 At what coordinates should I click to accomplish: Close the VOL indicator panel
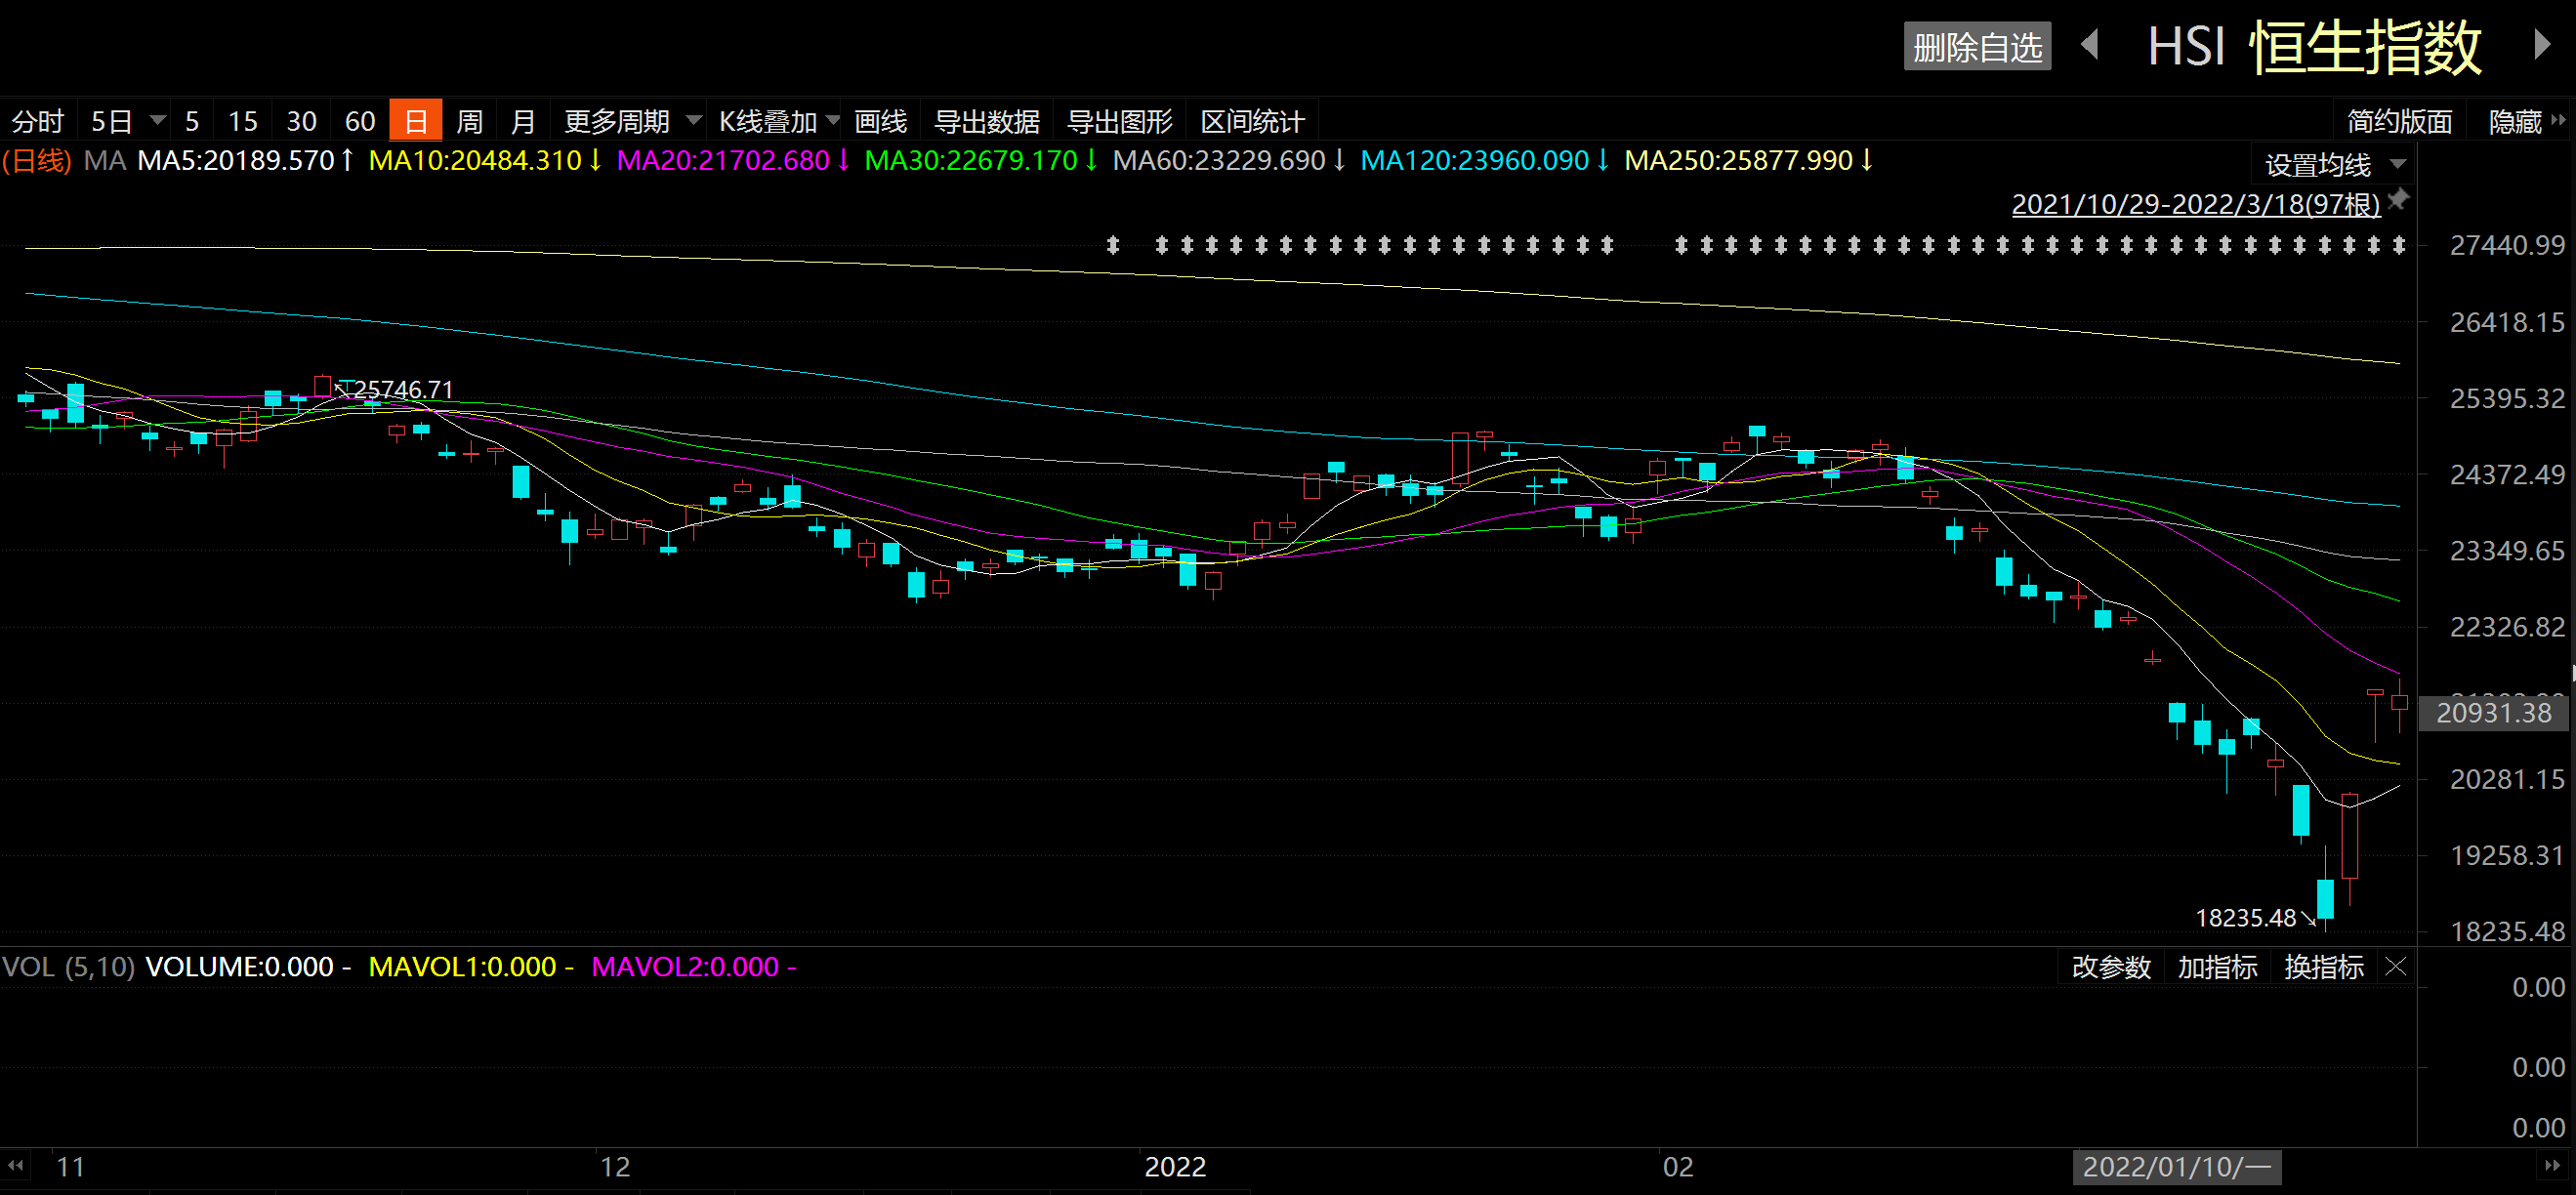2396,966
